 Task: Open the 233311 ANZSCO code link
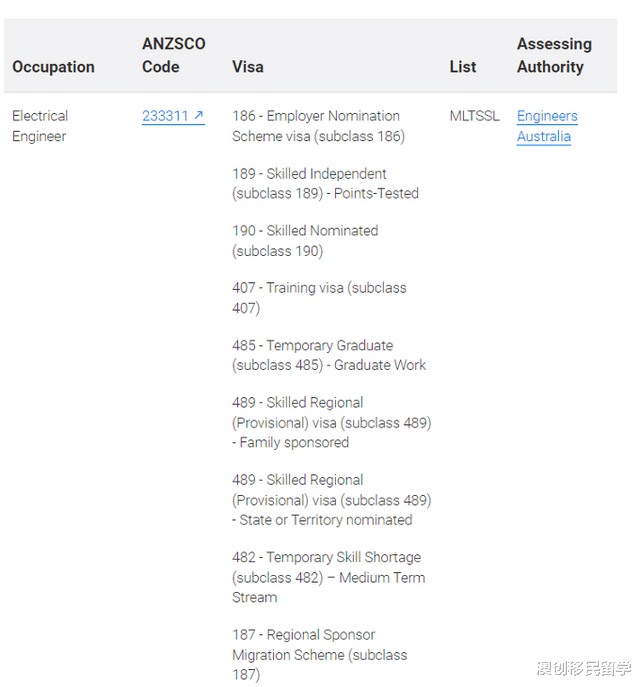(x=166, y=116)
